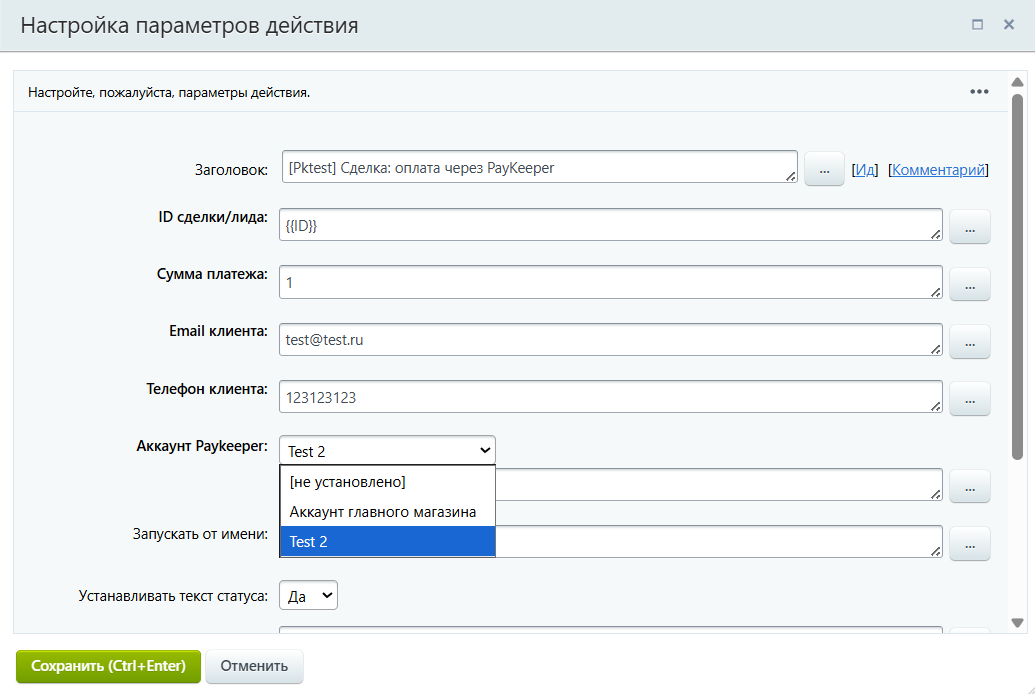Click the Сохранить (Ctrl+Enter) button

pos(108,666)
